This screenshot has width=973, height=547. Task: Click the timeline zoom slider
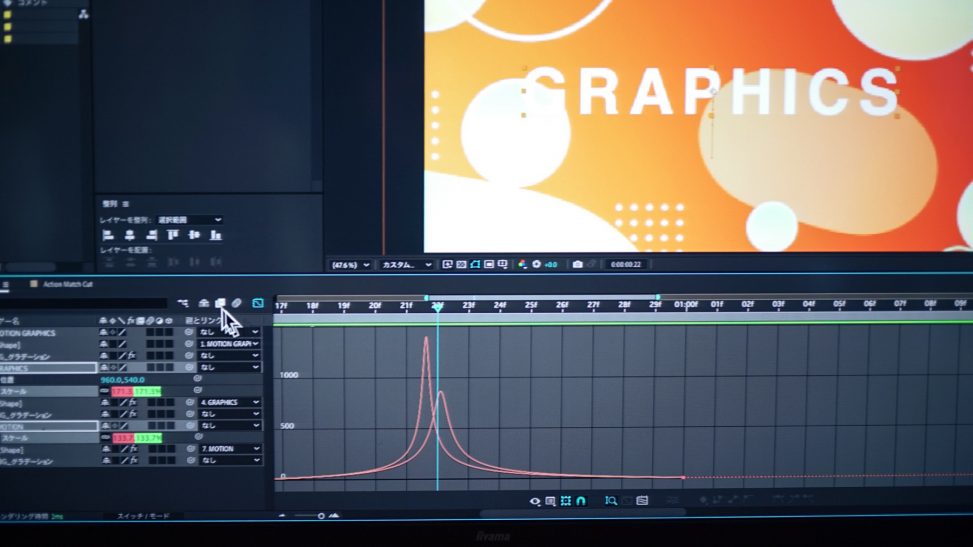click(x=321, y=516)
